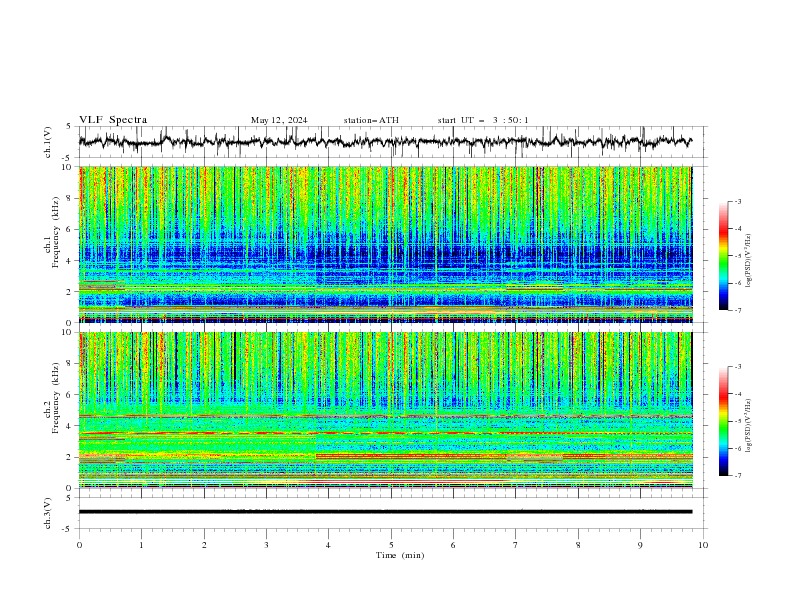Image resolution: width=792 pixels, height=612 pixels.
Task: Click the "-5" tick of the ch.3(V) axis
Action: tap(68, 529)
